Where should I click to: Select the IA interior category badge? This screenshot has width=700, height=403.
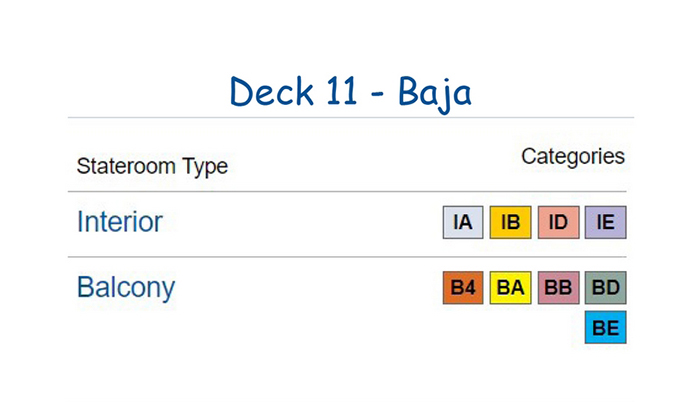click(x=463, y=222)
